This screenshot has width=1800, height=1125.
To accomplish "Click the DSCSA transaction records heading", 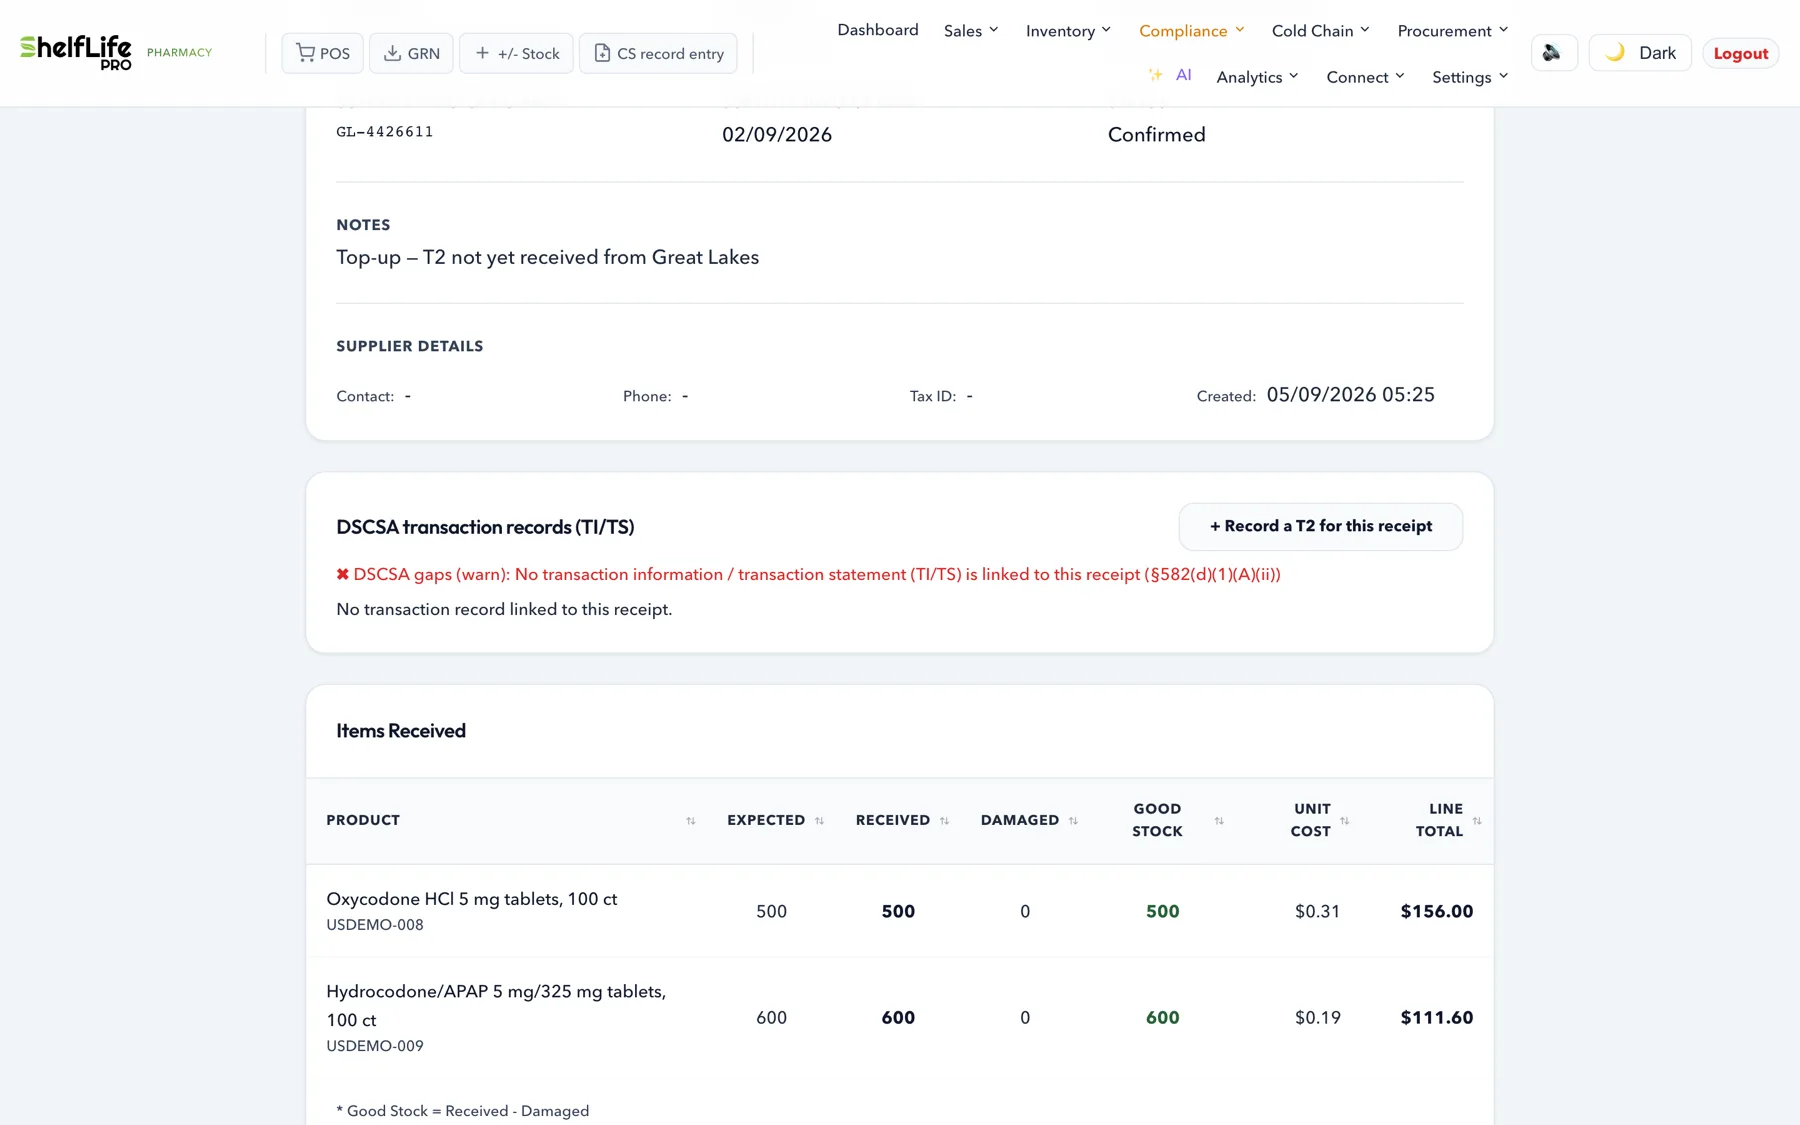I will pos(485,527).
